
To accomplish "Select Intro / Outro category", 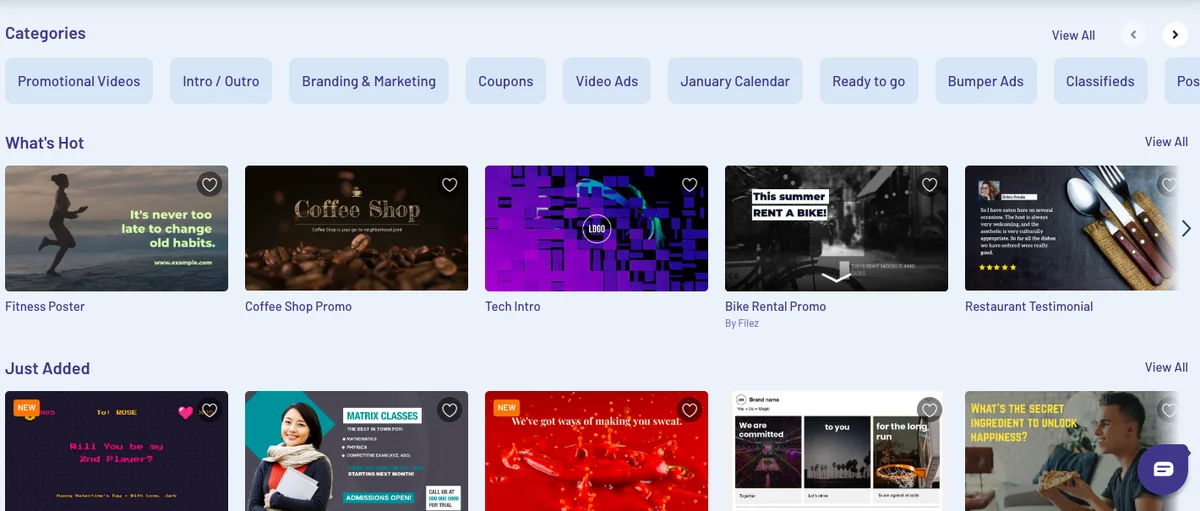I will (221, 81).
